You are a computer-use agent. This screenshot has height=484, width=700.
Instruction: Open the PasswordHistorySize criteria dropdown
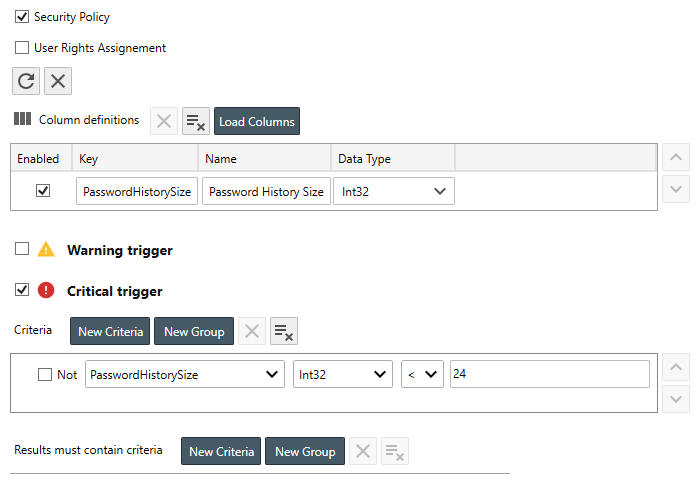pos(185,375)
